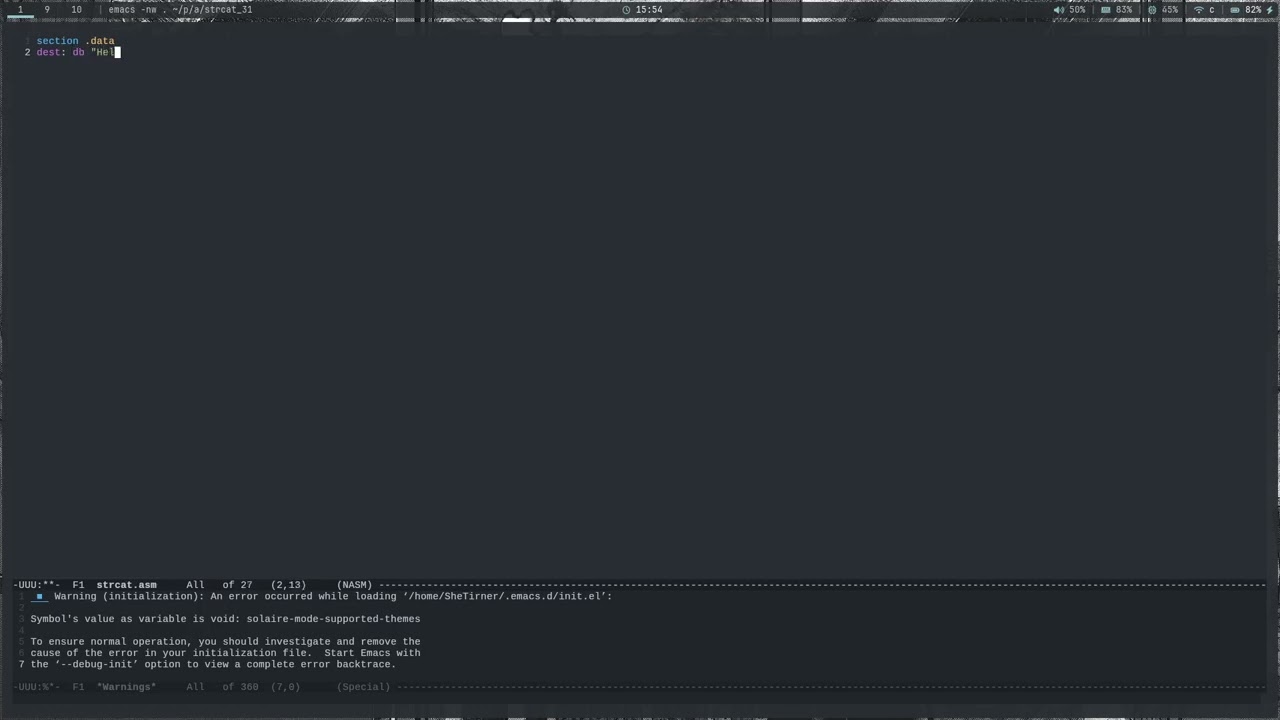Click the 'dest:' label on line 2
This screenshot has width=1280, height=720.
[51, 52]
